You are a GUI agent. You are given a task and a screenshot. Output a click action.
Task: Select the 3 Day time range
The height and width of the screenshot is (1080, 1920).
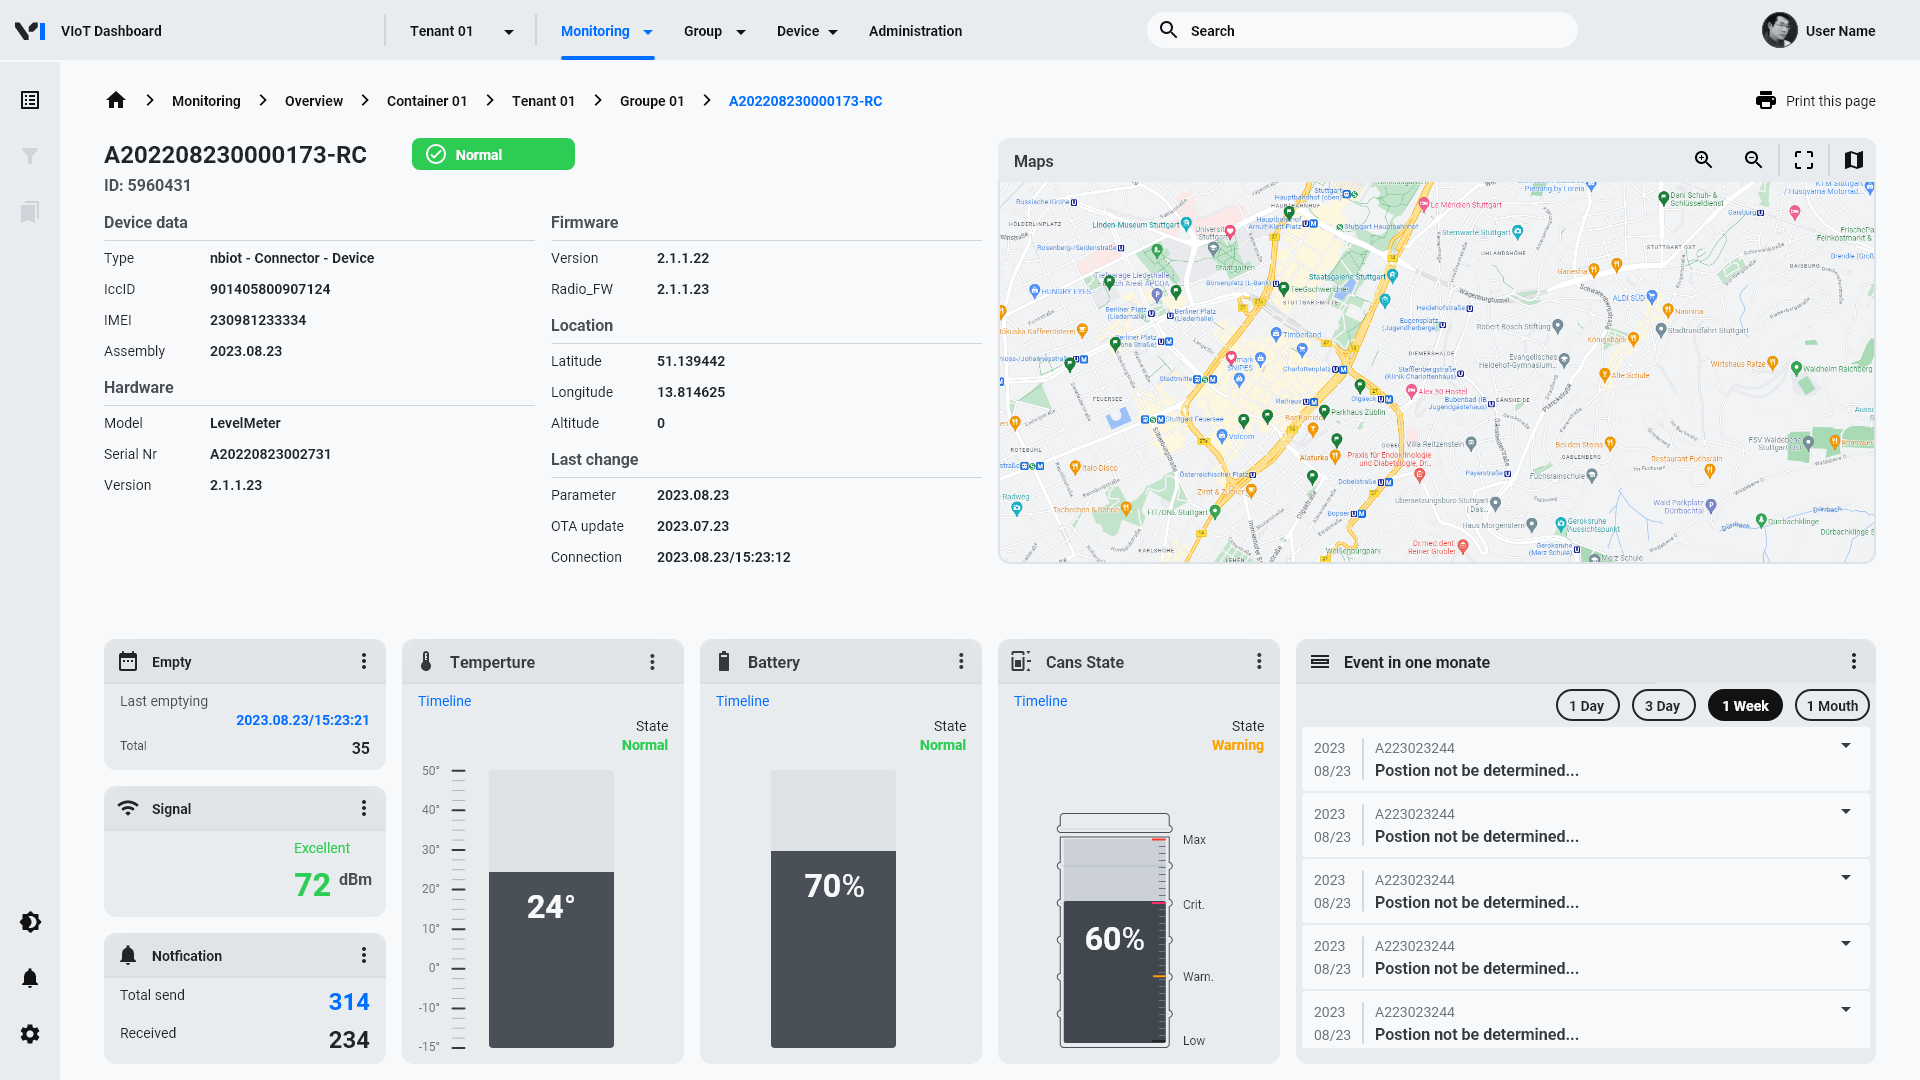tap(1662, 706)
